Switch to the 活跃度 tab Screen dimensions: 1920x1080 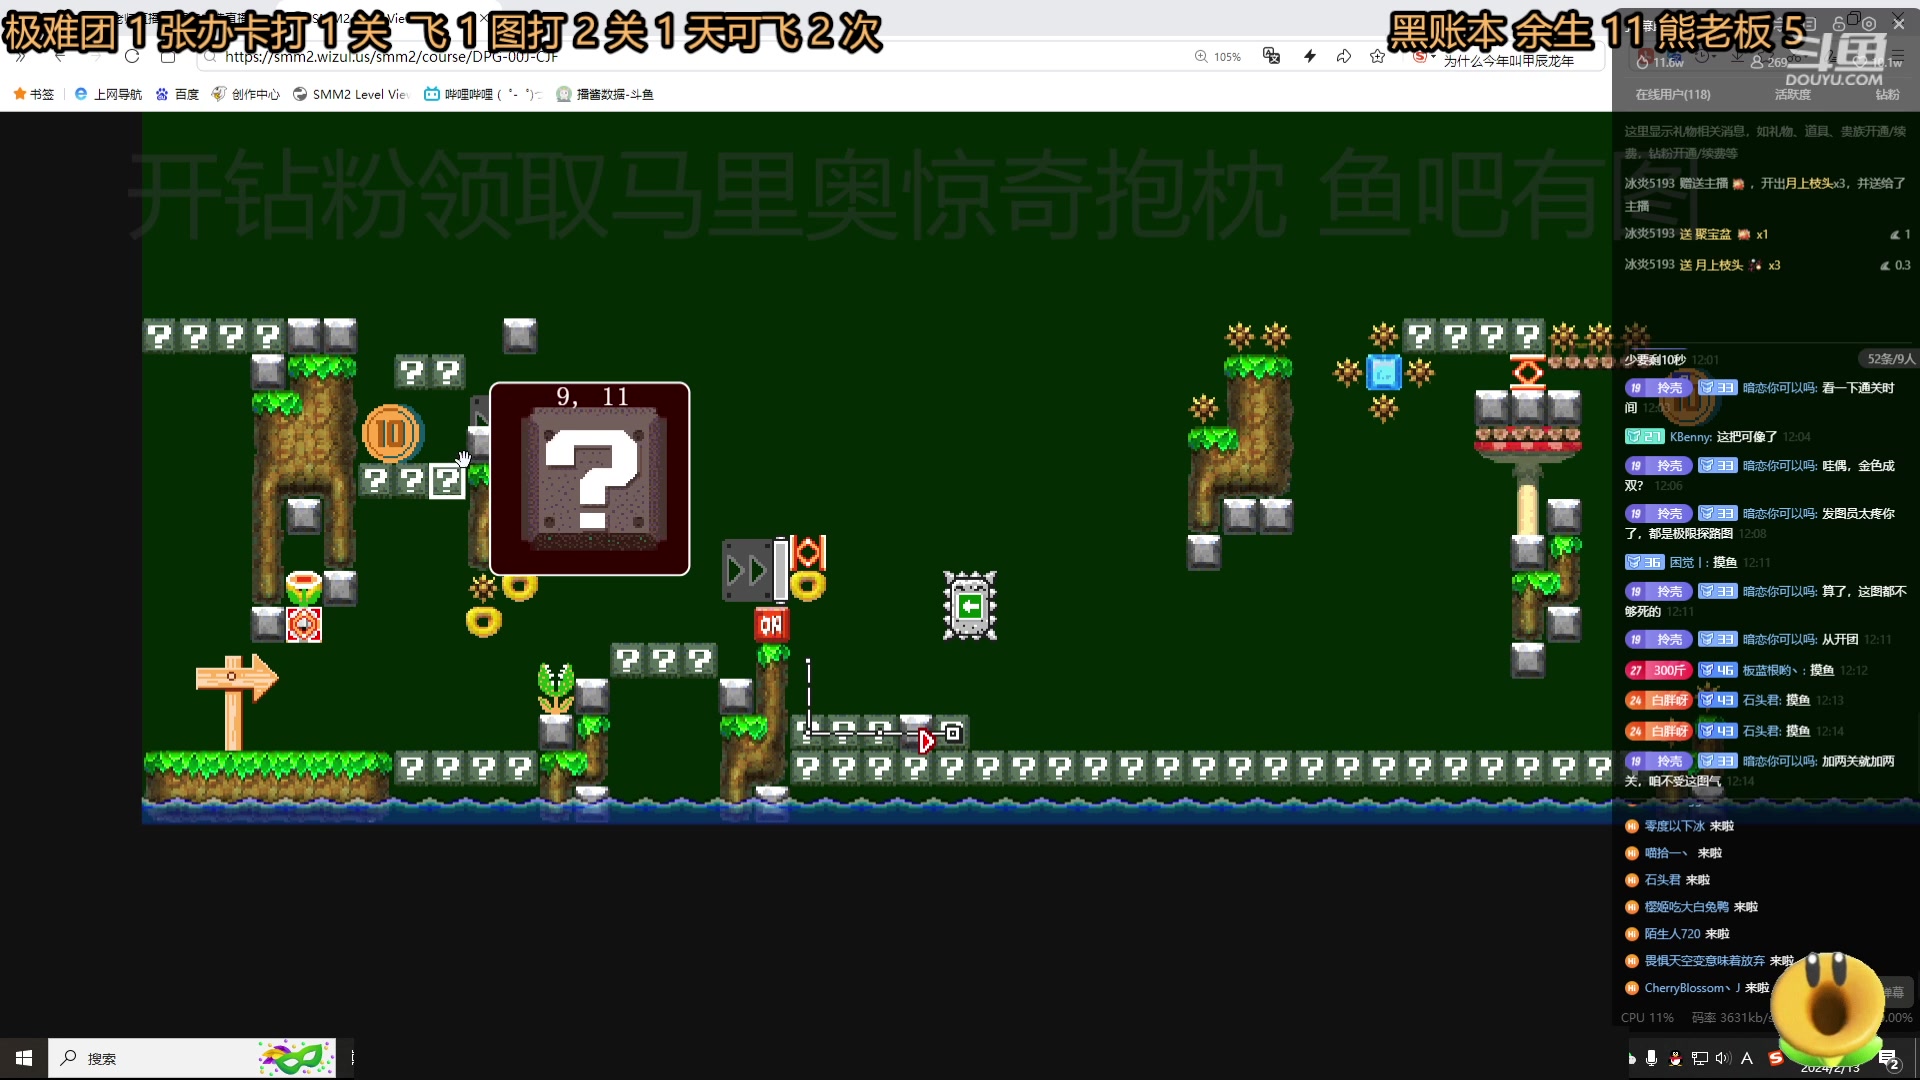(x=1793, y=94)
